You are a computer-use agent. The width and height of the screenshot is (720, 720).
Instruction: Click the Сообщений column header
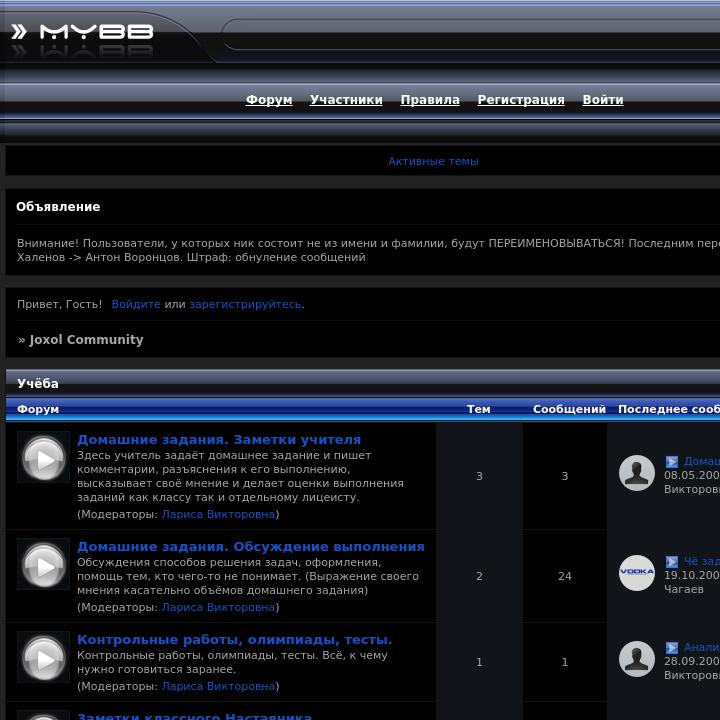[x=569, y=409]
